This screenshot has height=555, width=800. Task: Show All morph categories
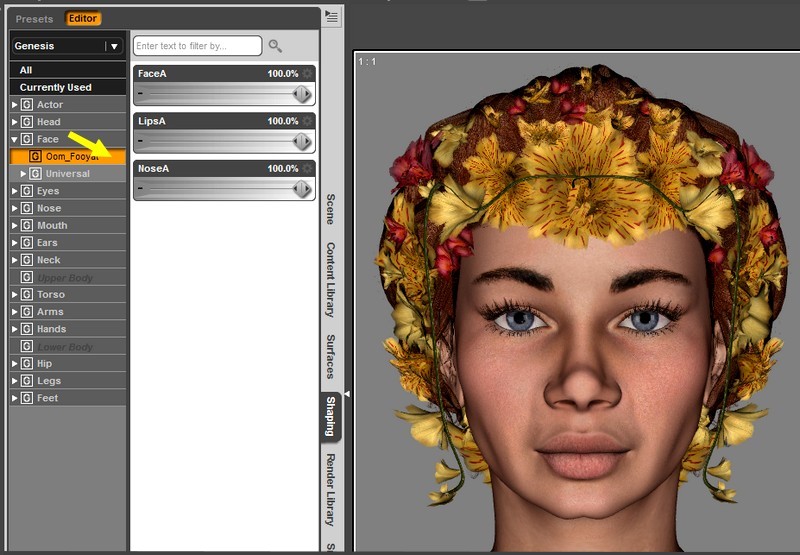tap(68, 70)
